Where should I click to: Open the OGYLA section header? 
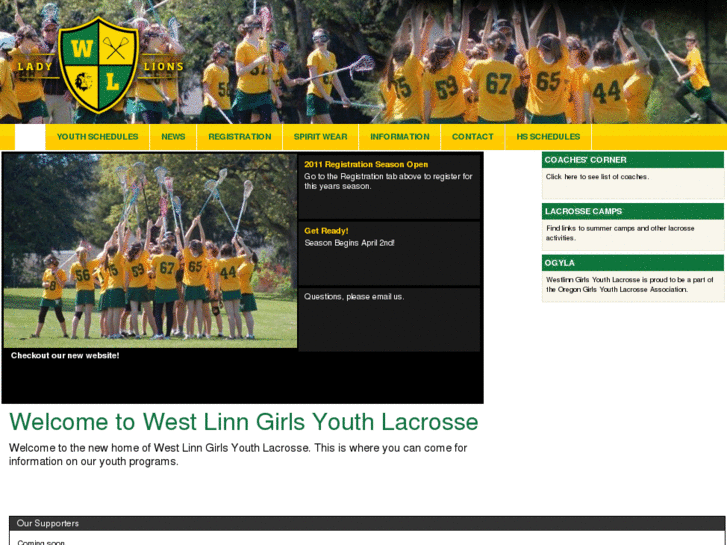(632, 263)
